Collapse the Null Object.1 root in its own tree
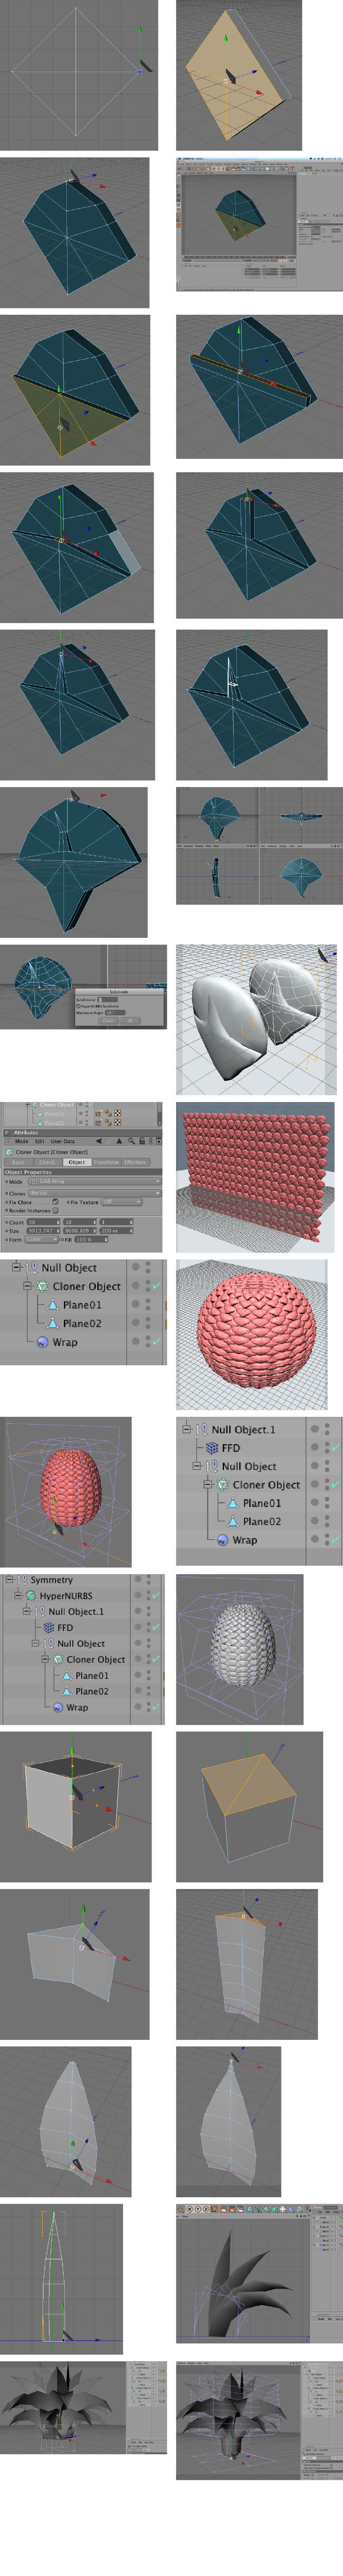The width and height of the screenshot is (343, 2576). click(187, 1430)
